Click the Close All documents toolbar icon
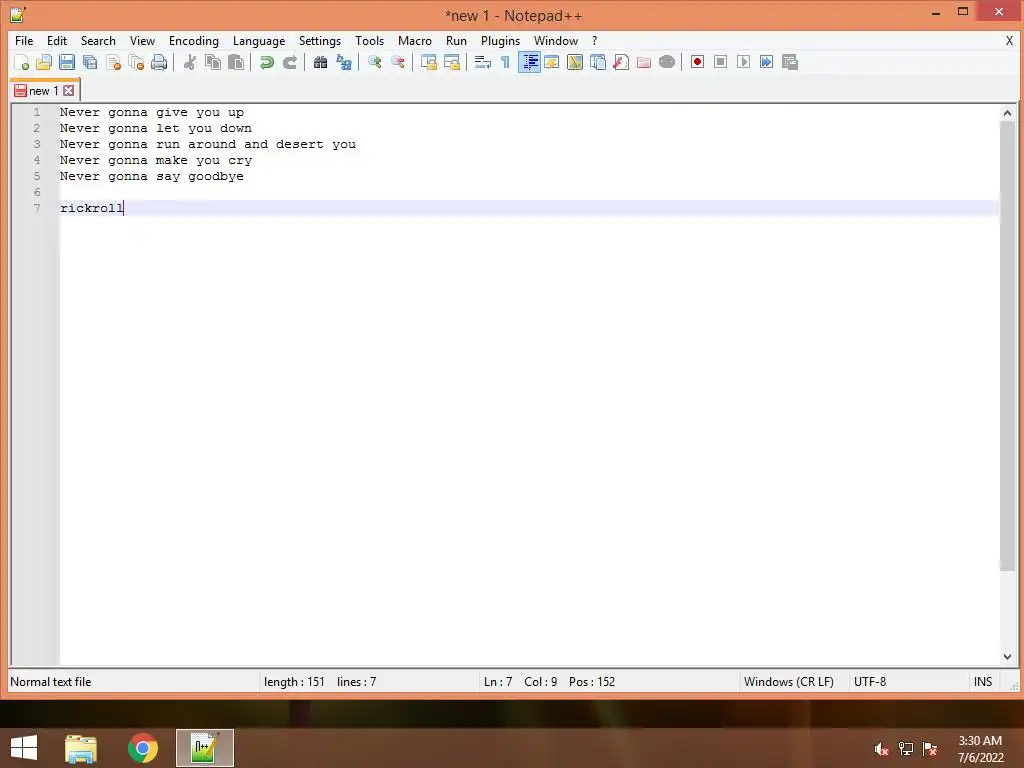 (x=136, y=62)
